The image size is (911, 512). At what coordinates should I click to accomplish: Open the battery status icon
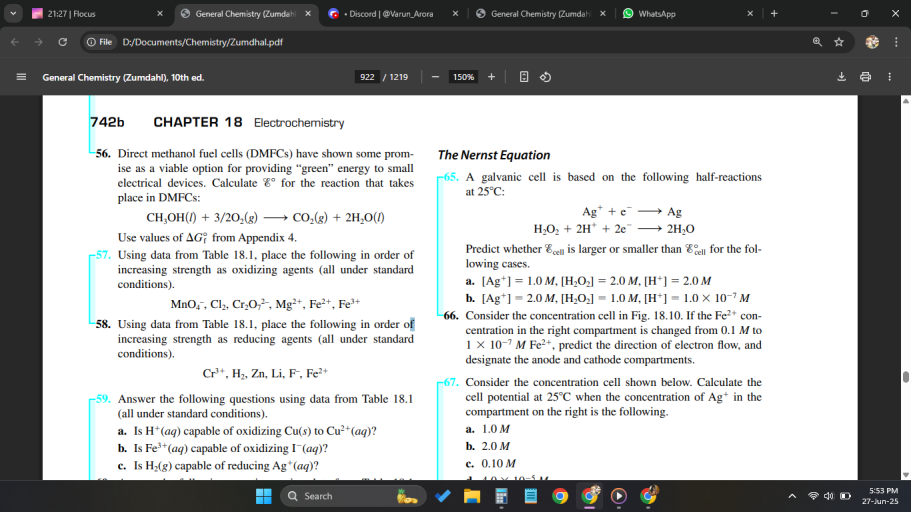click(x=845, y=496)
